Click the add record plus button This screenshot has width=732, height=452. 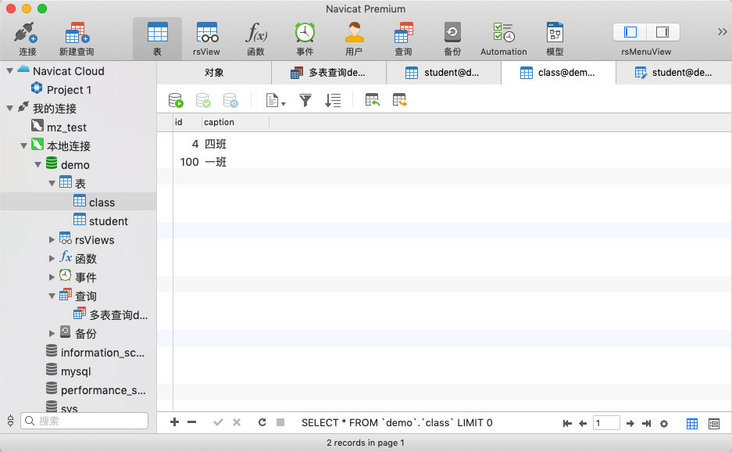pyautogui.click(x=174, y=422)
